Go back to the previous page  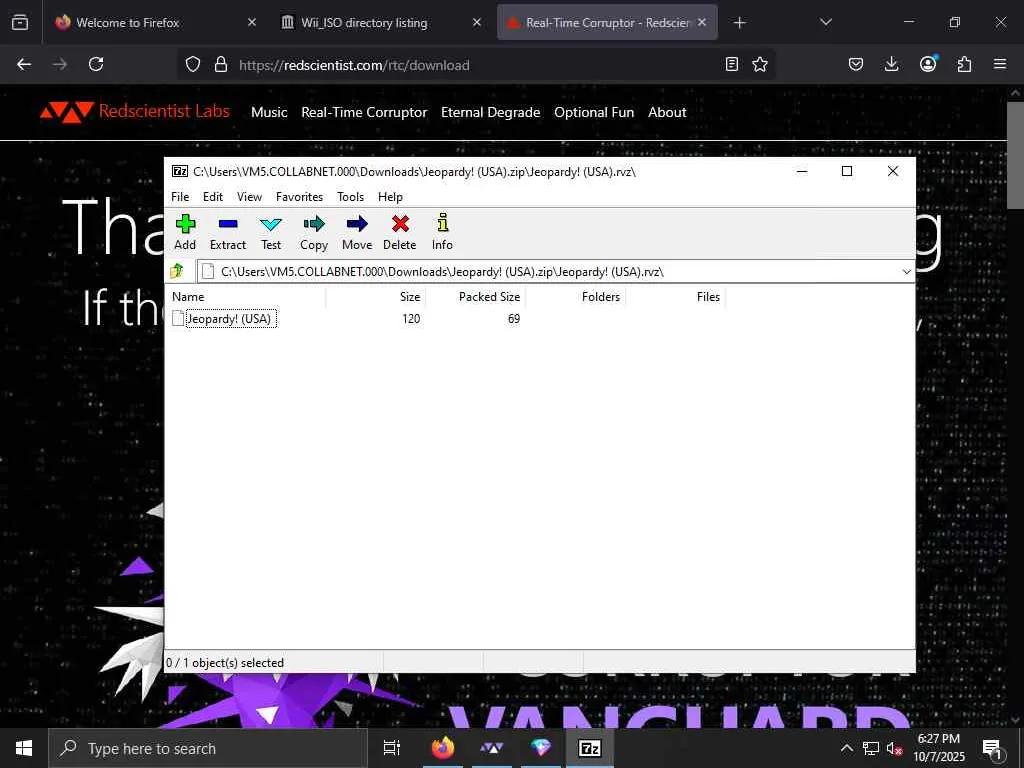pos(24,64)
